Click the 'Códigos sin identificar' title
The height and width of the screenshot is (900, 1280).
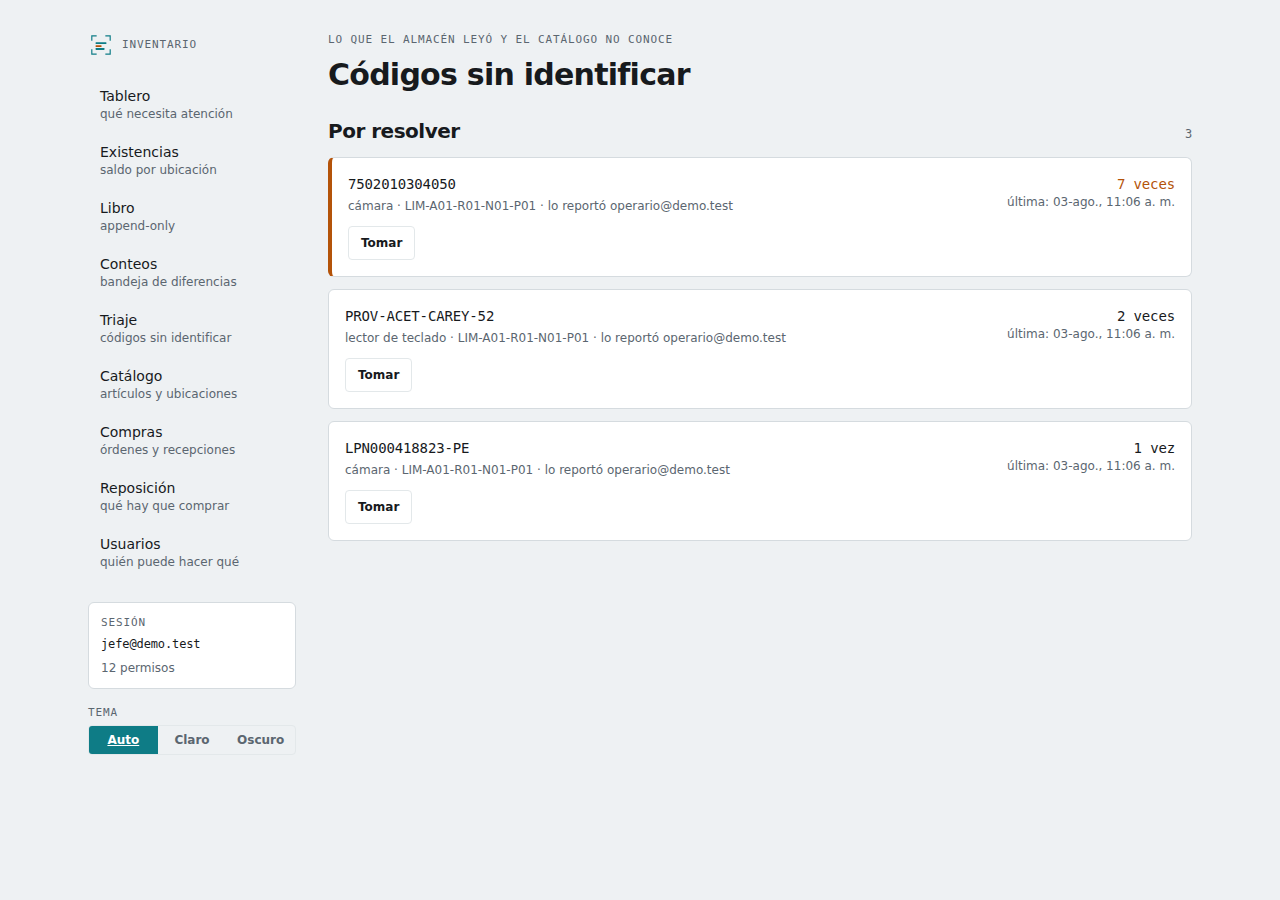tap(509, 75)
